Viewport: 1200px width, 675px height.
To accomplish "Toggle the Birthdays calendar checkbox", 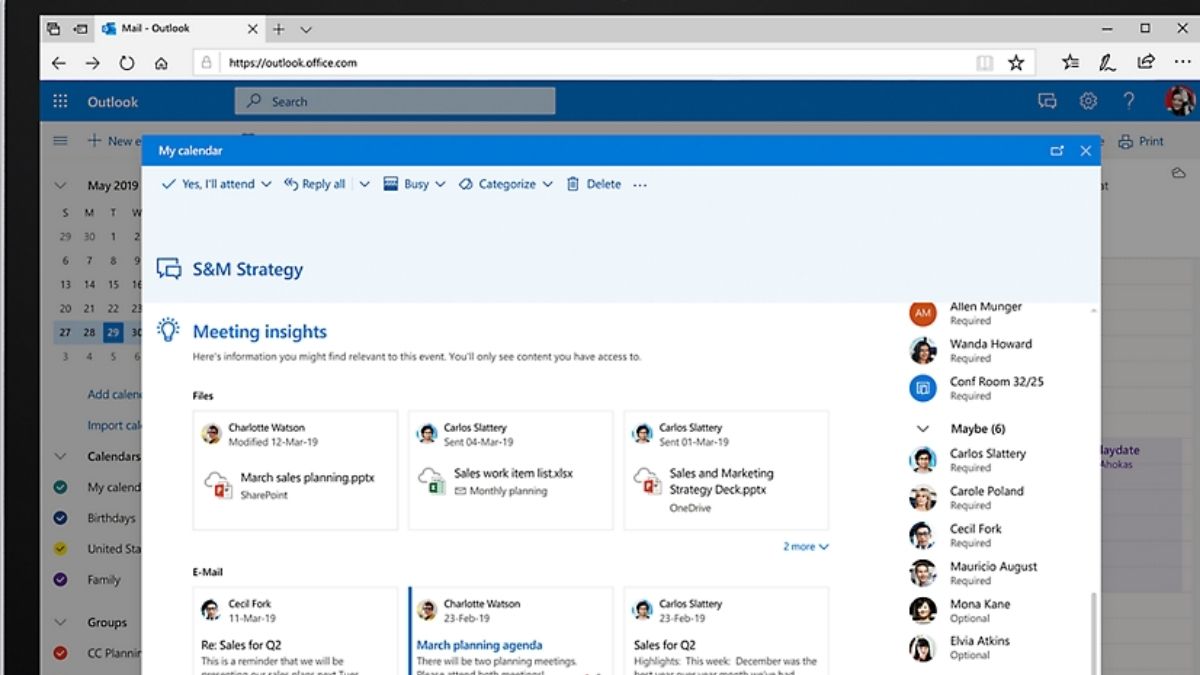I will click(x=61, y=518).
